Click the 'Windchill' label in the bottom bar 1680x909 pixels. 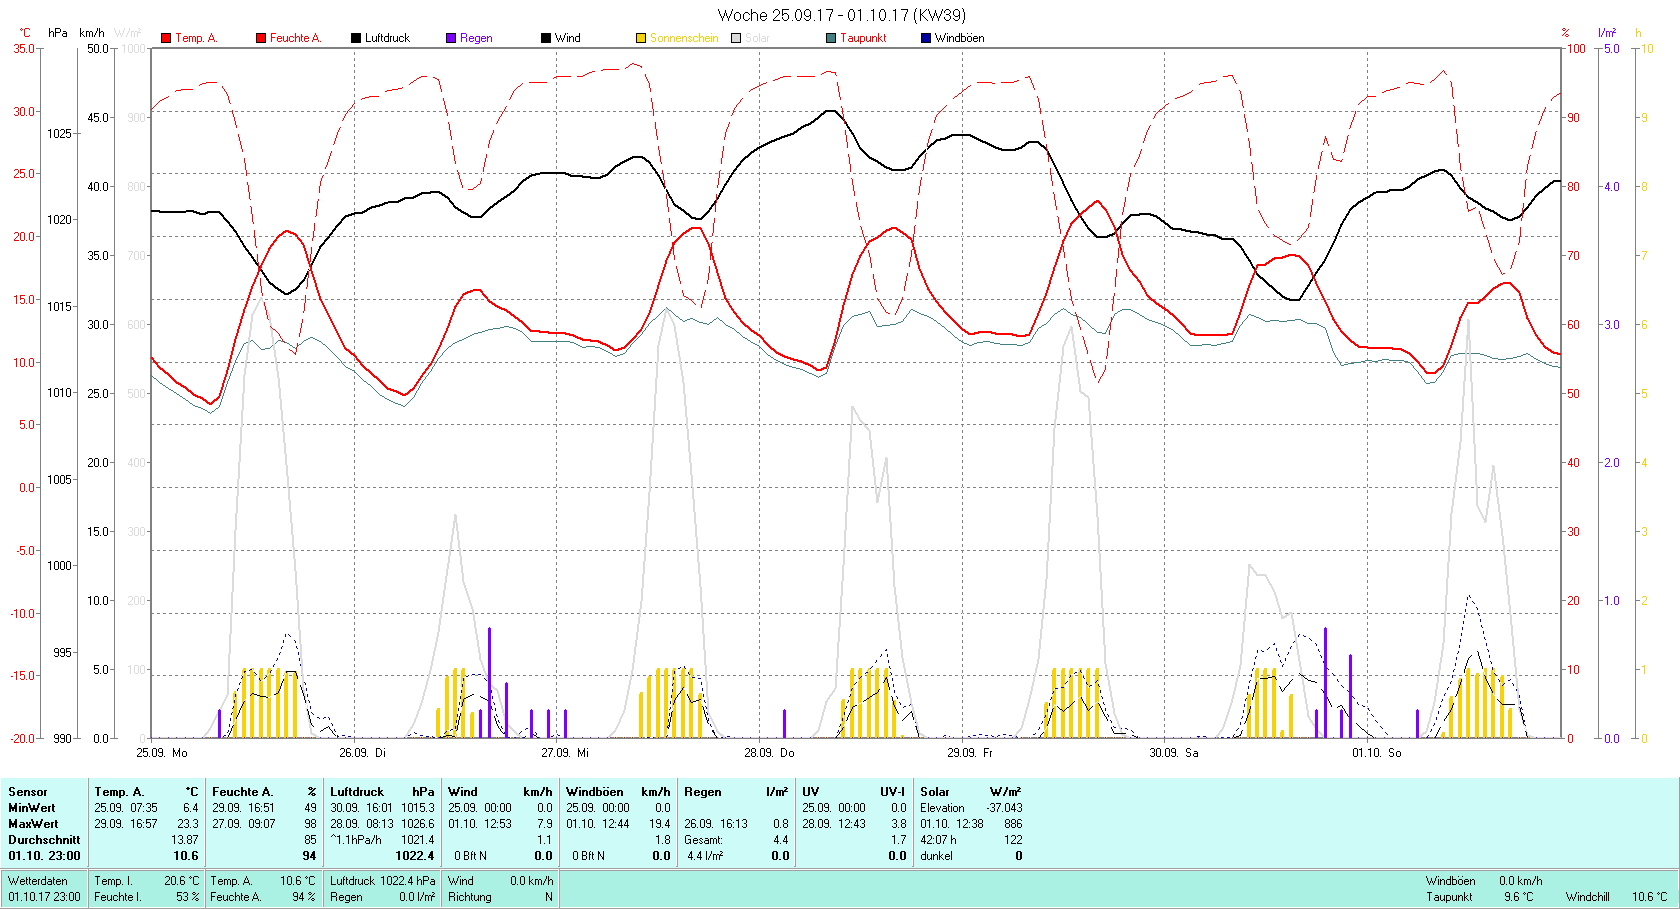(x=1588, y=897)
